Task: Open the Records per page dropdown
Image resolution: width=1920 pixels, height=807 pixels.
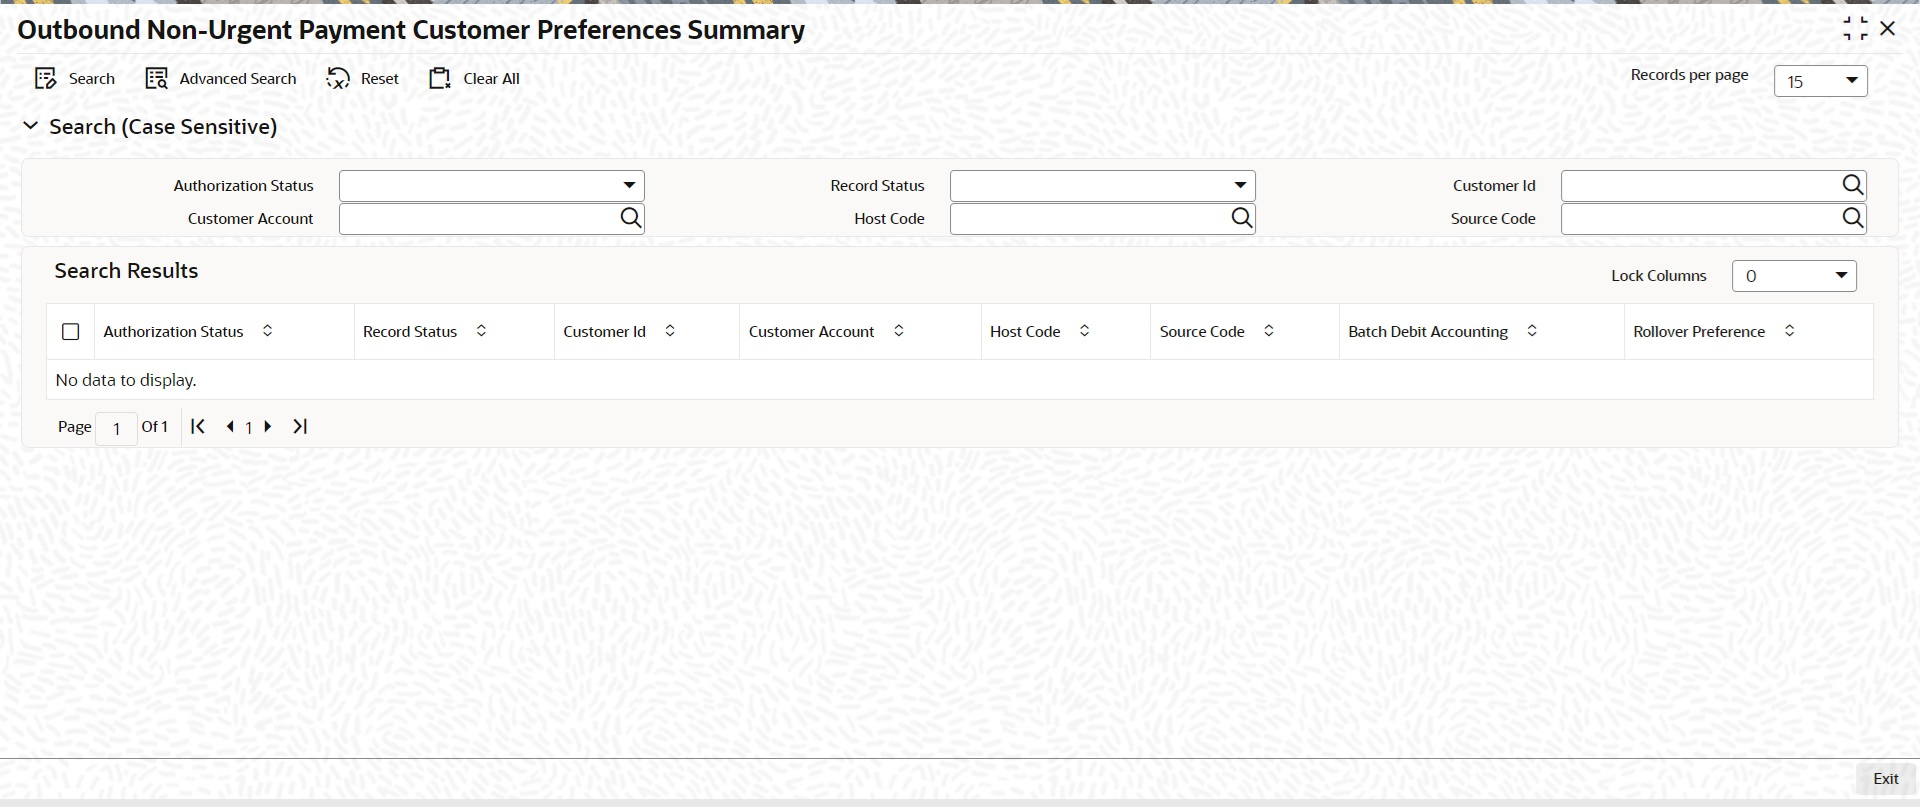Action: 1820,81
